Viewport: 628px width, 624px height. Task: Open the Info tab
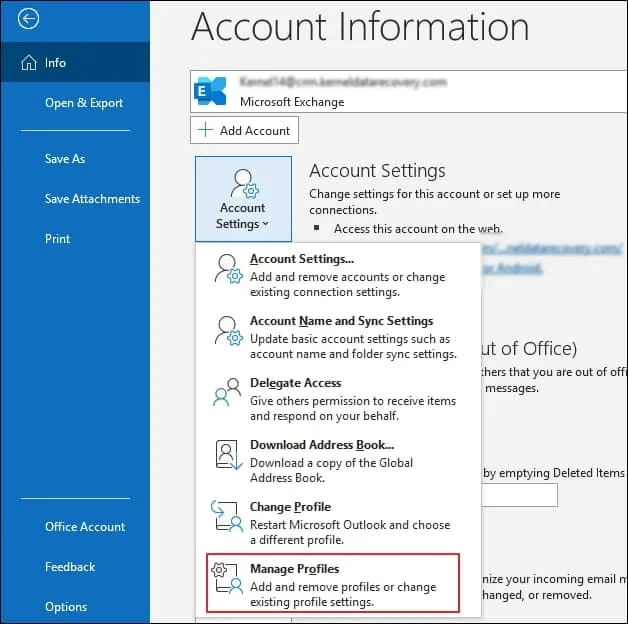point(75,63)
